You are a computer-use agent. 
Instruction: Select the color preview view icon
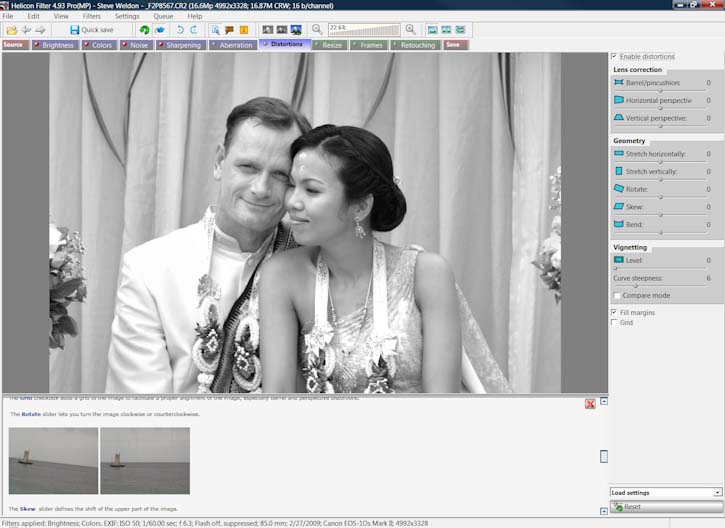click(x=296, y=30)
